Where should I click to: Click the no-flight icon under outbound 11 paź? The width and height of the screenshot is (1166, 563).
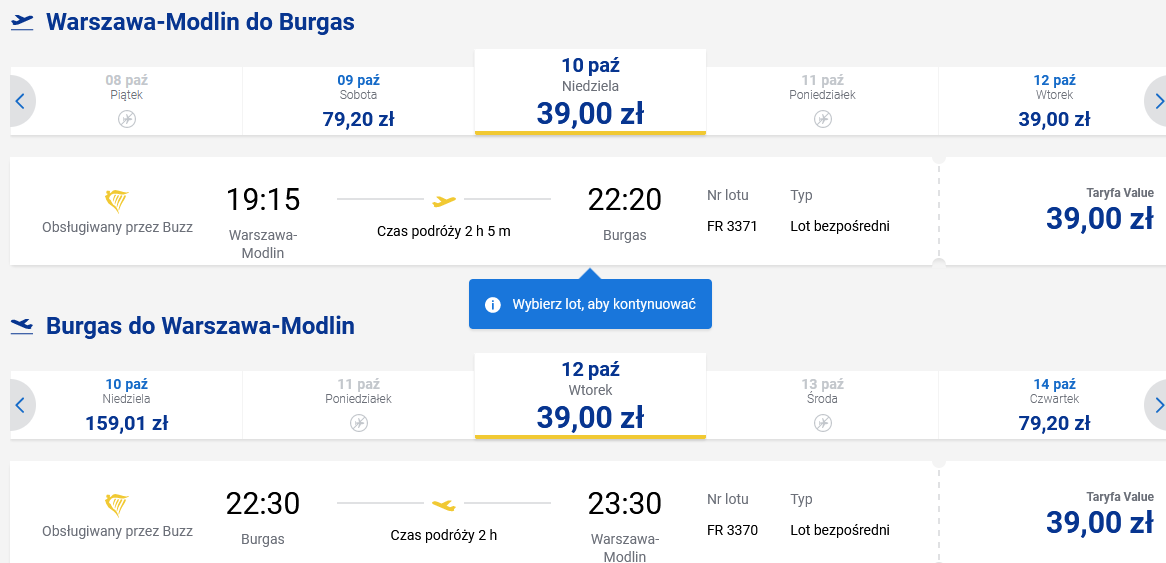822,119
